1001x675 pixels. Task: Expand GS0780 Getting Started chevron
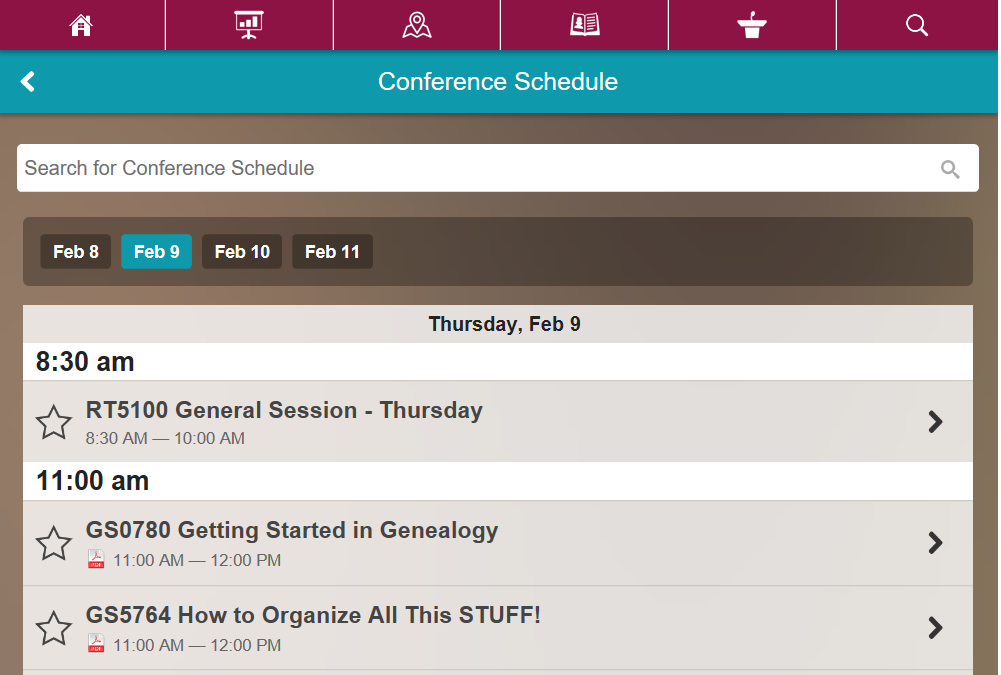point(935,543)
